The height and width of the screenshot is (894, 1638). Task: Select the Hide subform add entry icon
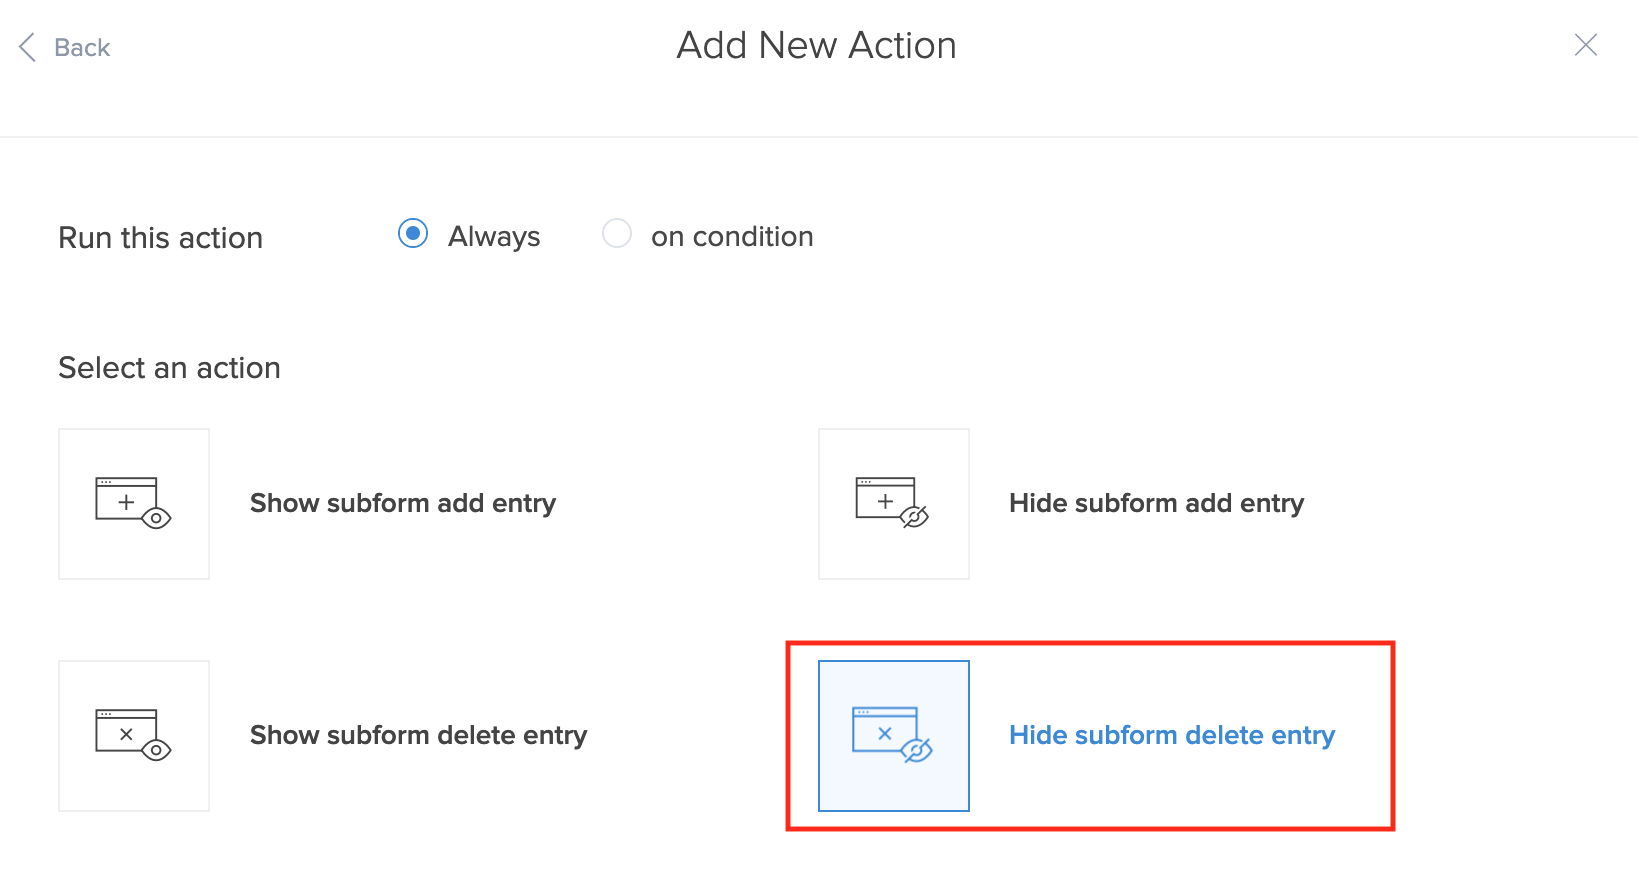tap(893, 504)
